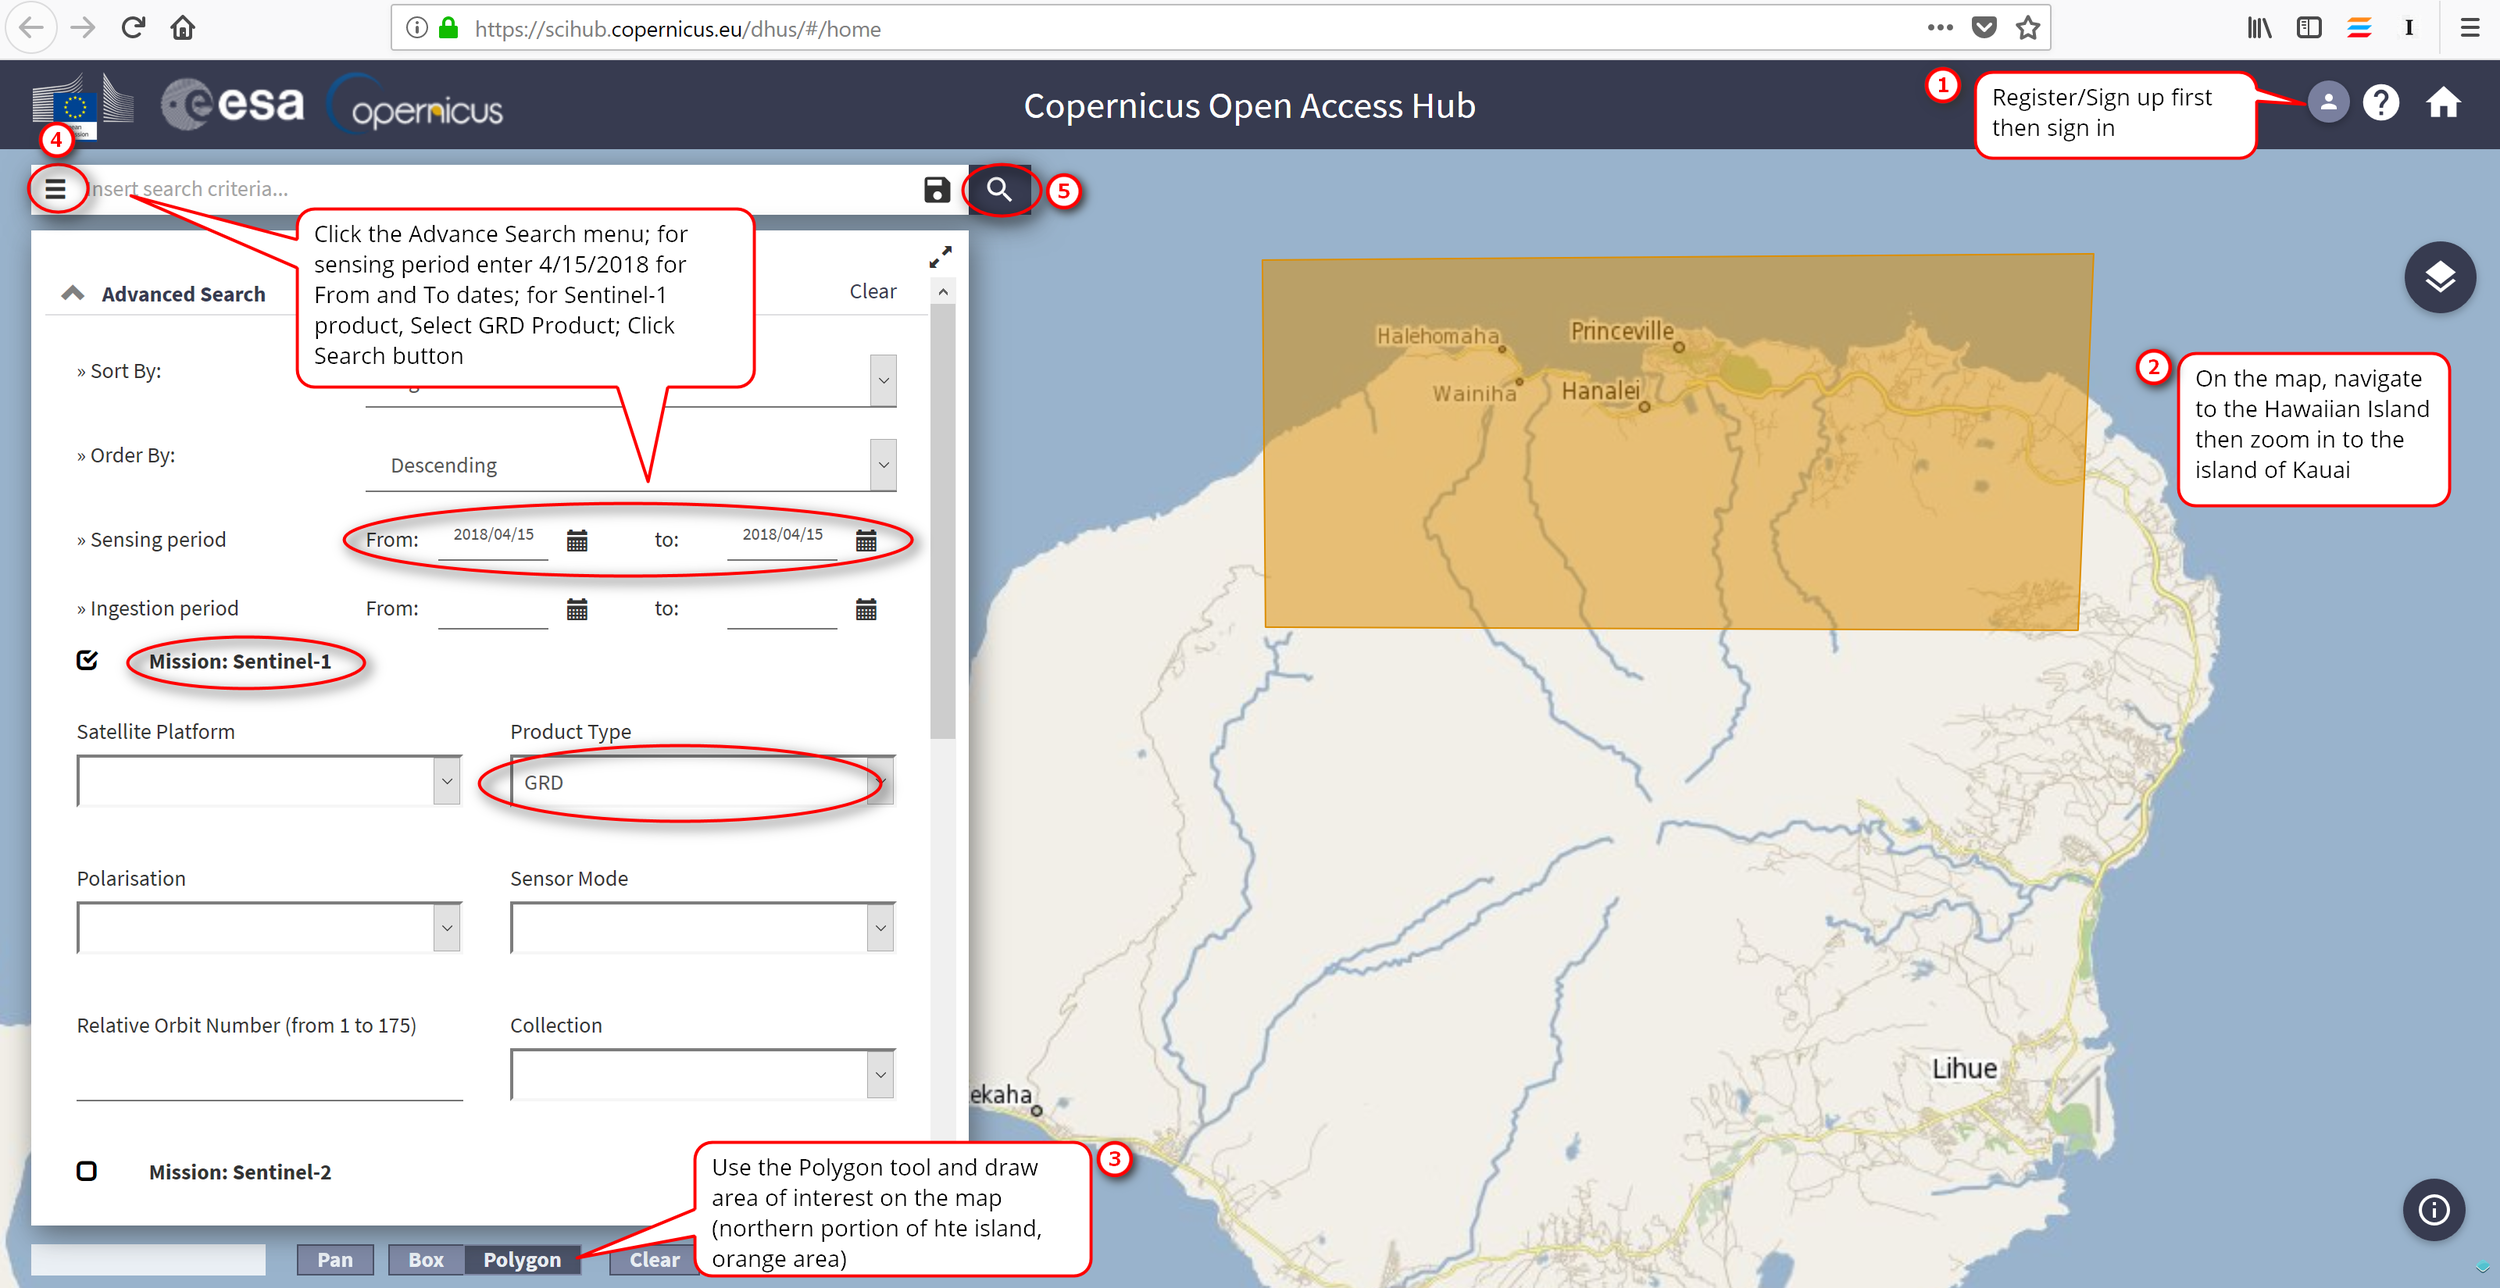Open the Satellite Platform dropdown

[269, 781]
